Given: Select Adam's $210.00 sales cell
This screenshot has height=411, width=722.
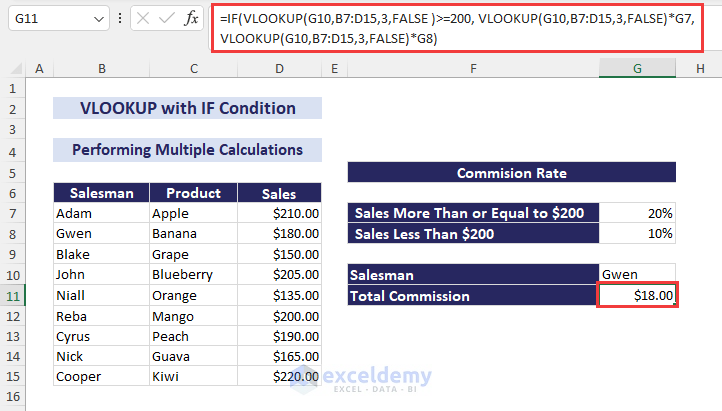Looking at the screenshot, I should coord(278,213).
